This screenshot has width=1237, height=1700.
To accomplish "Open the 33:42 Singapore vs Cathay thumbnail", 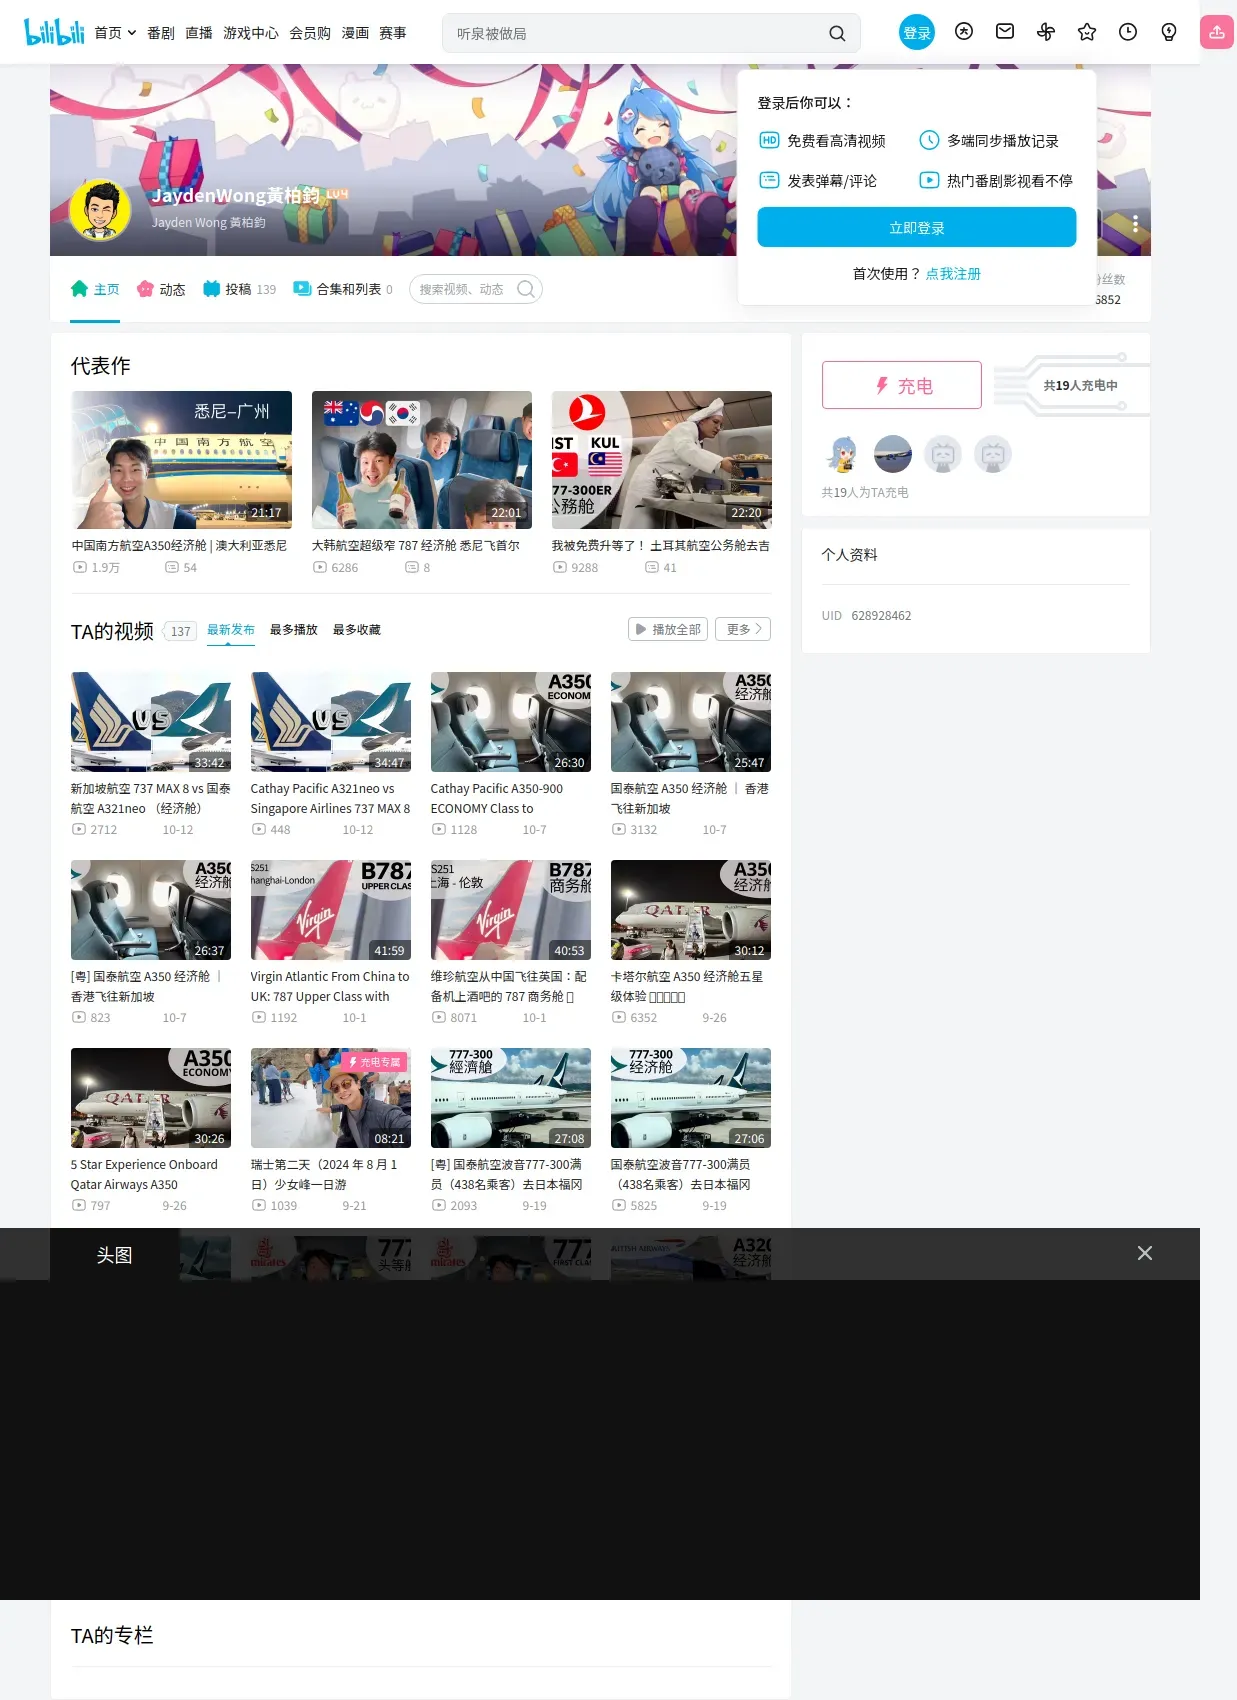I will click(x=151, y=722).
